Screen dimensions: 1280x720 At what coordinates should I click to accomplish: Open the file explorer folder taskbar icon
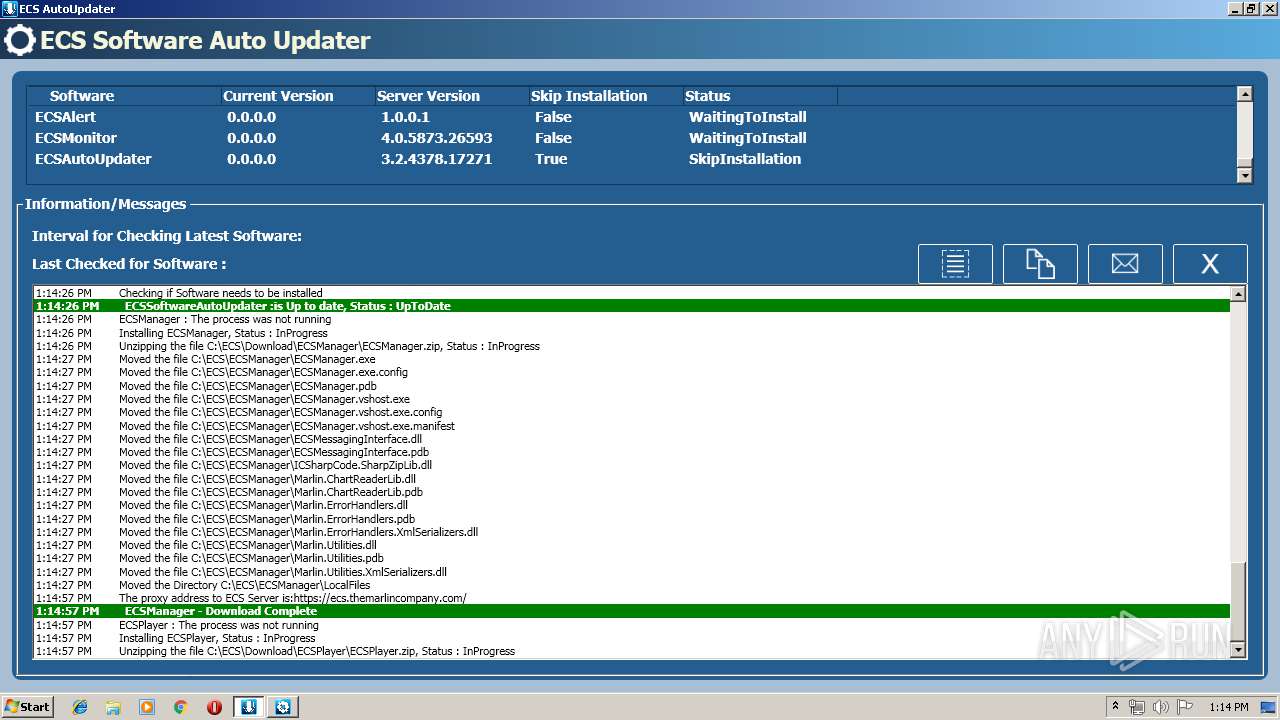coord(113,707)
